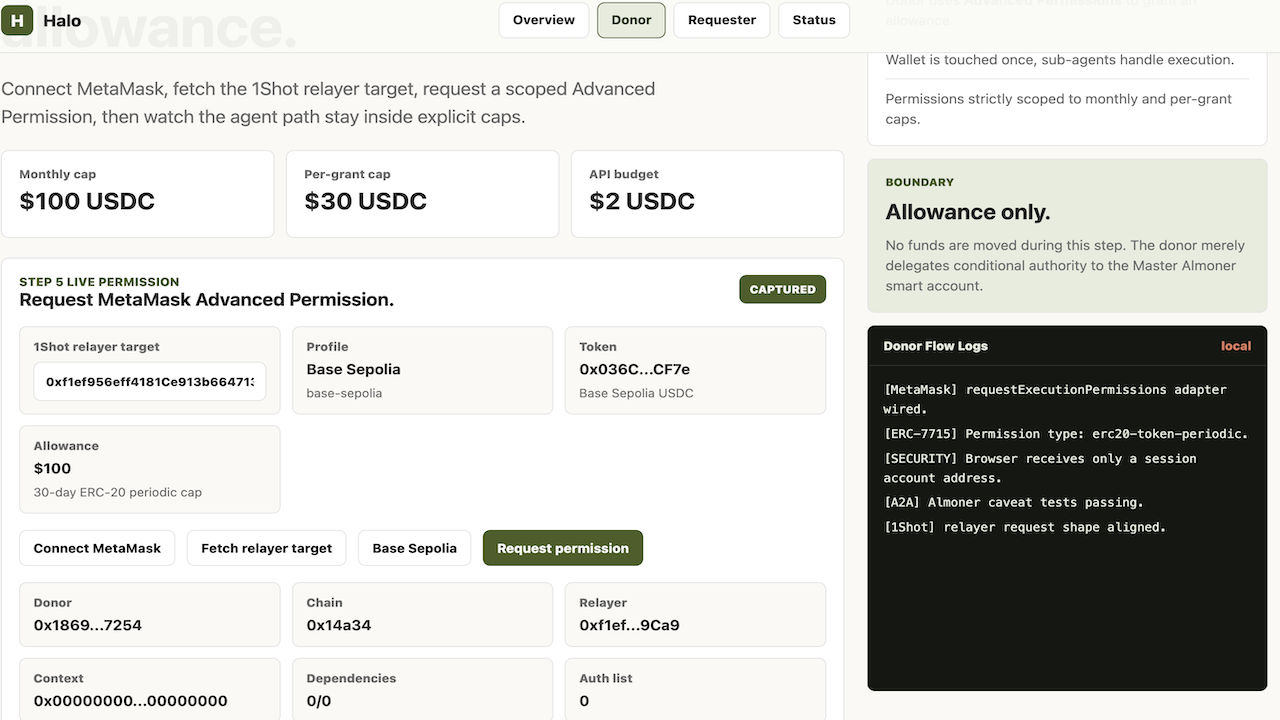Viewport: 1280px width, 720px height.
Task: Click the token address 0x036C...CF7e
Action: 634,369
